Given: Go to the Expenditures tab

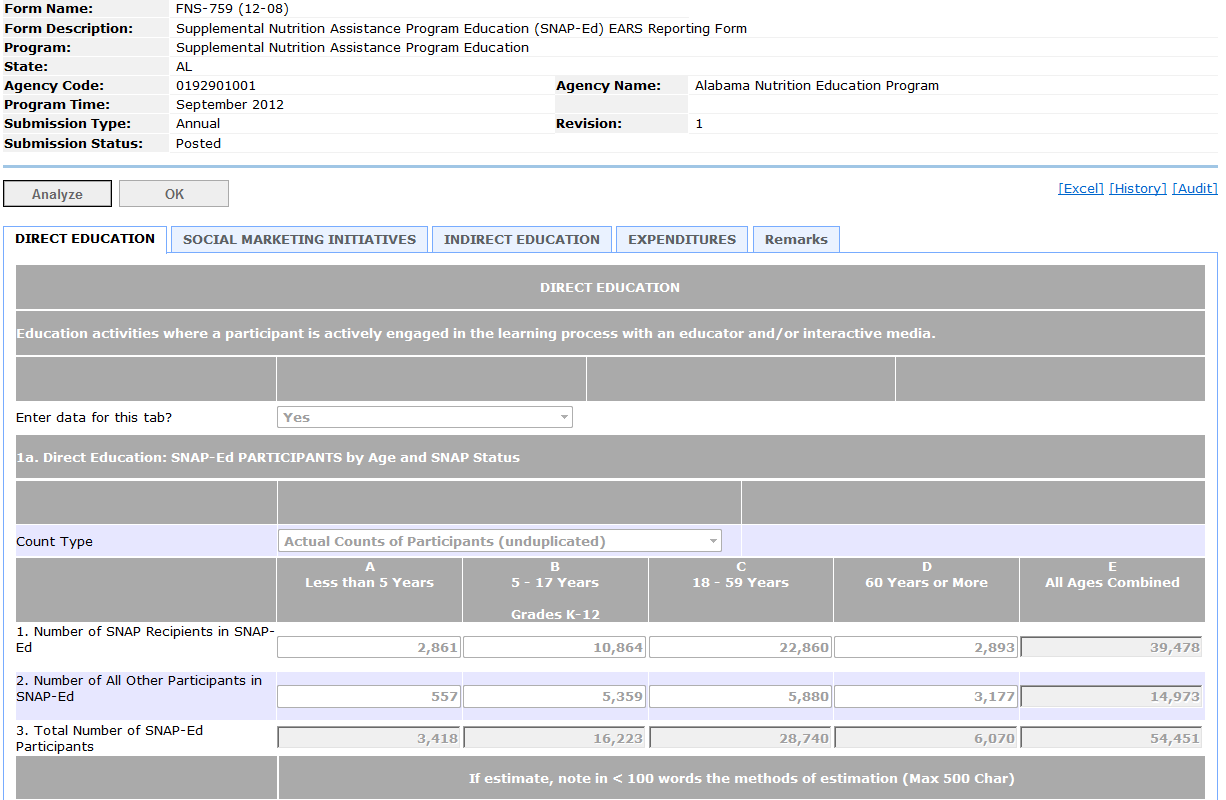Looking at the screenshot, I should 681,240.
